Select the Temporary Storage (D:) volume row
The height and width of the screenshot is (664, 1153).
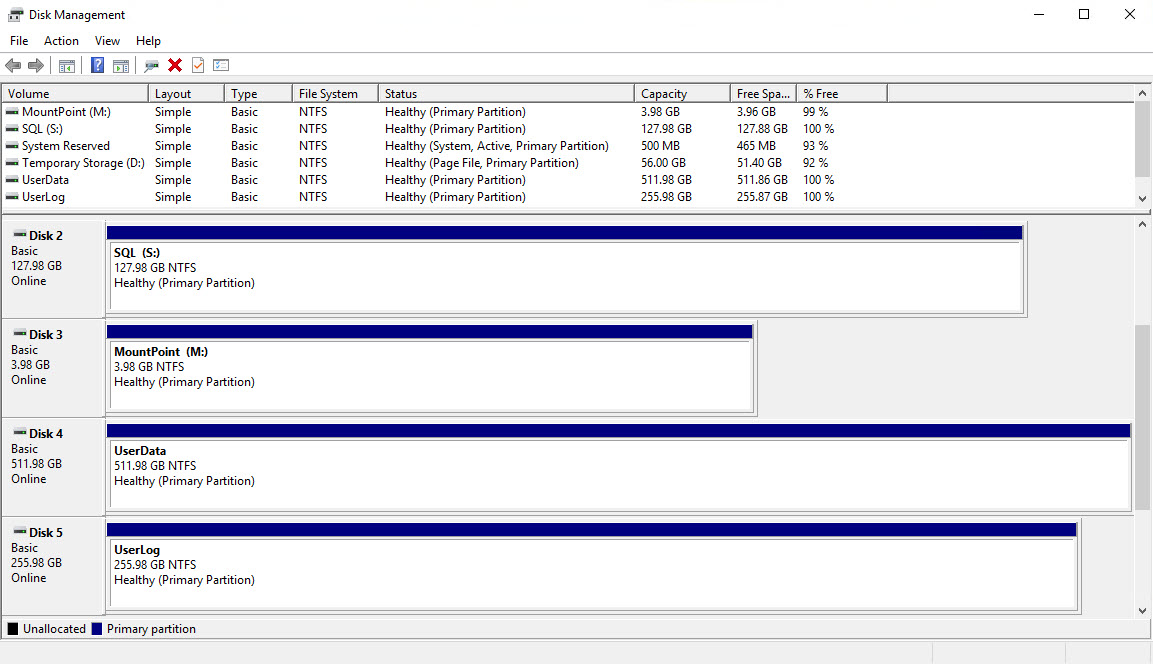coord(83,163)
